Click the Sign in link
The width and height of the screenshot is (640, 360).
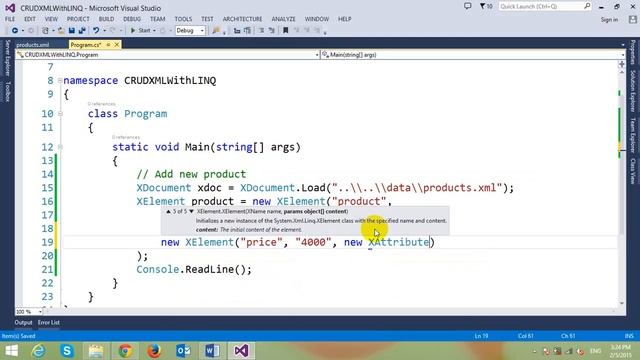tap(609, 20)
